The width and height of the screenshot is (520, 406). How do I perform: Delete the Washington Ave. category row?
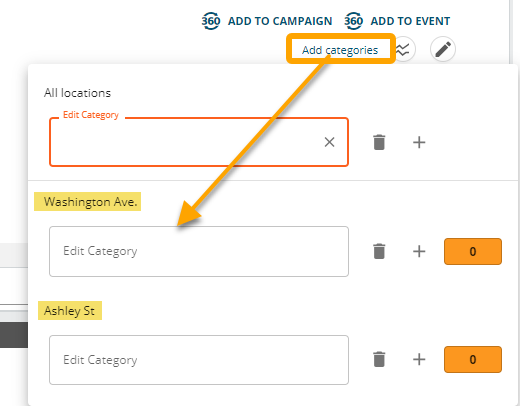pos(379,251)
